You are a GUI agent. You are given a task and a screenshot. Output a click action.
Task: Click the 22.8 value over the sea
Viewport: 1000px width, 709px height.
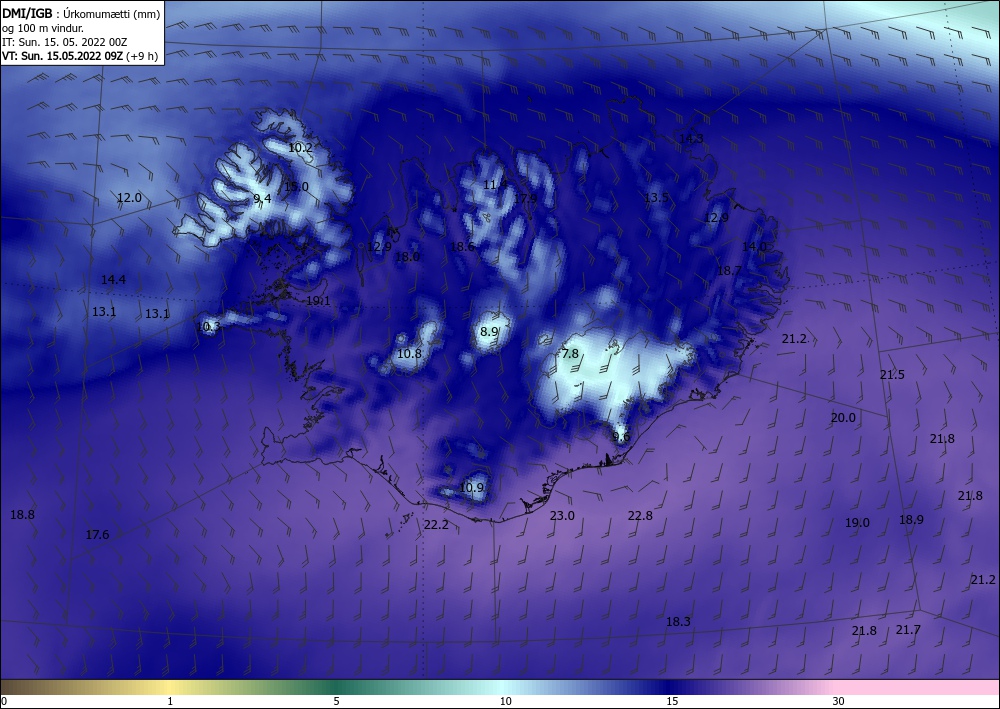640,515
